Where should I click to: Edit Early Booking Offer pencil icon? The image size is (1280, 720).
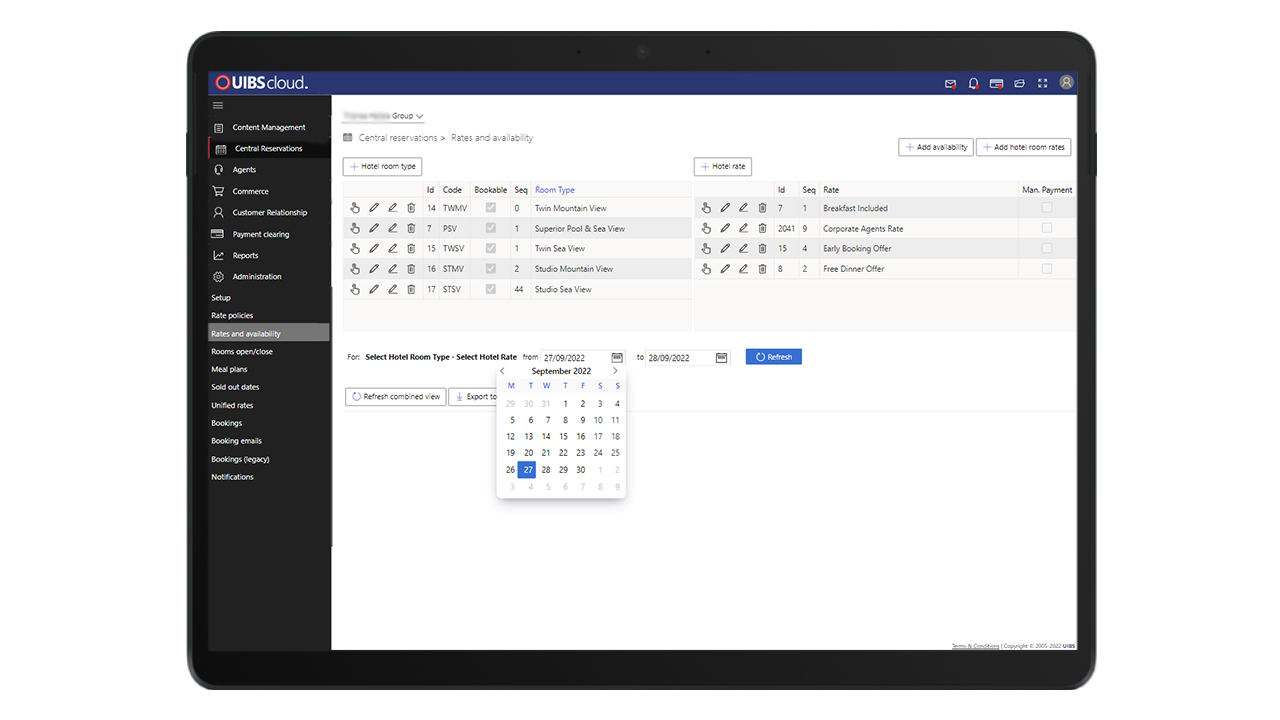[725, 248]
